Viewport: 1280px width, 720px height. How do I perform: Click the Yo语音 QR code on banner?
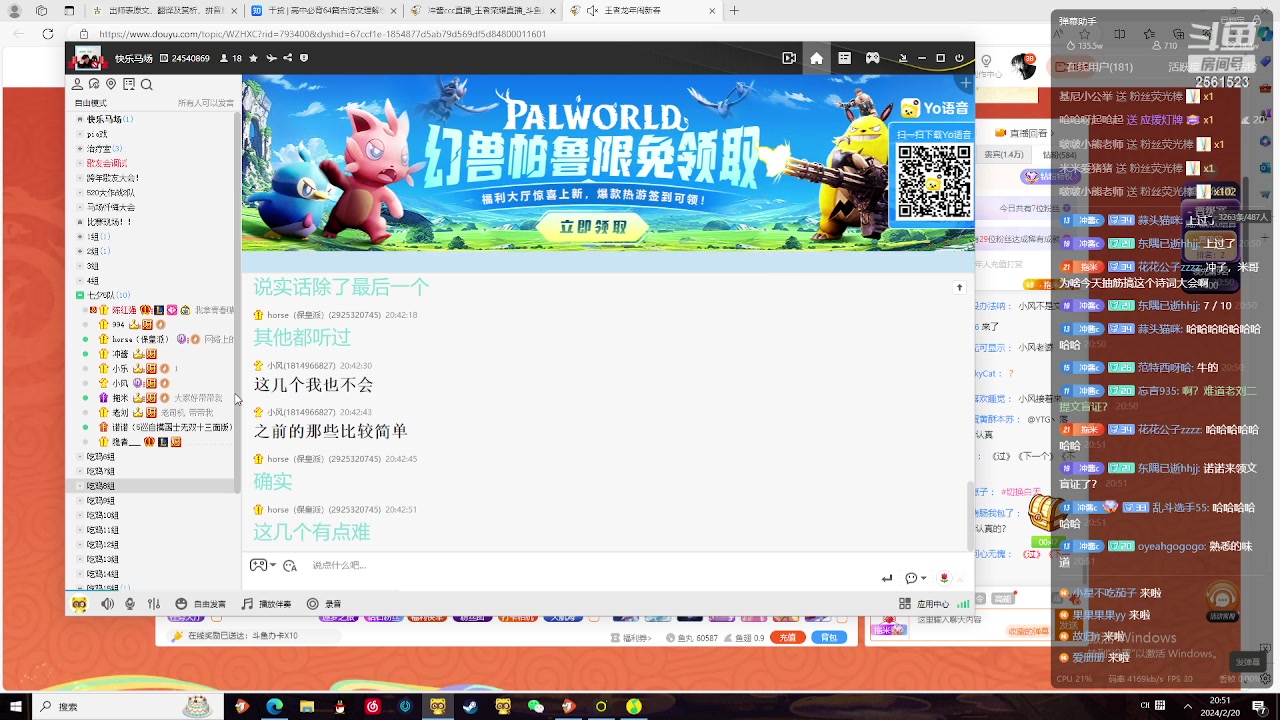click(x=933, y=181)
